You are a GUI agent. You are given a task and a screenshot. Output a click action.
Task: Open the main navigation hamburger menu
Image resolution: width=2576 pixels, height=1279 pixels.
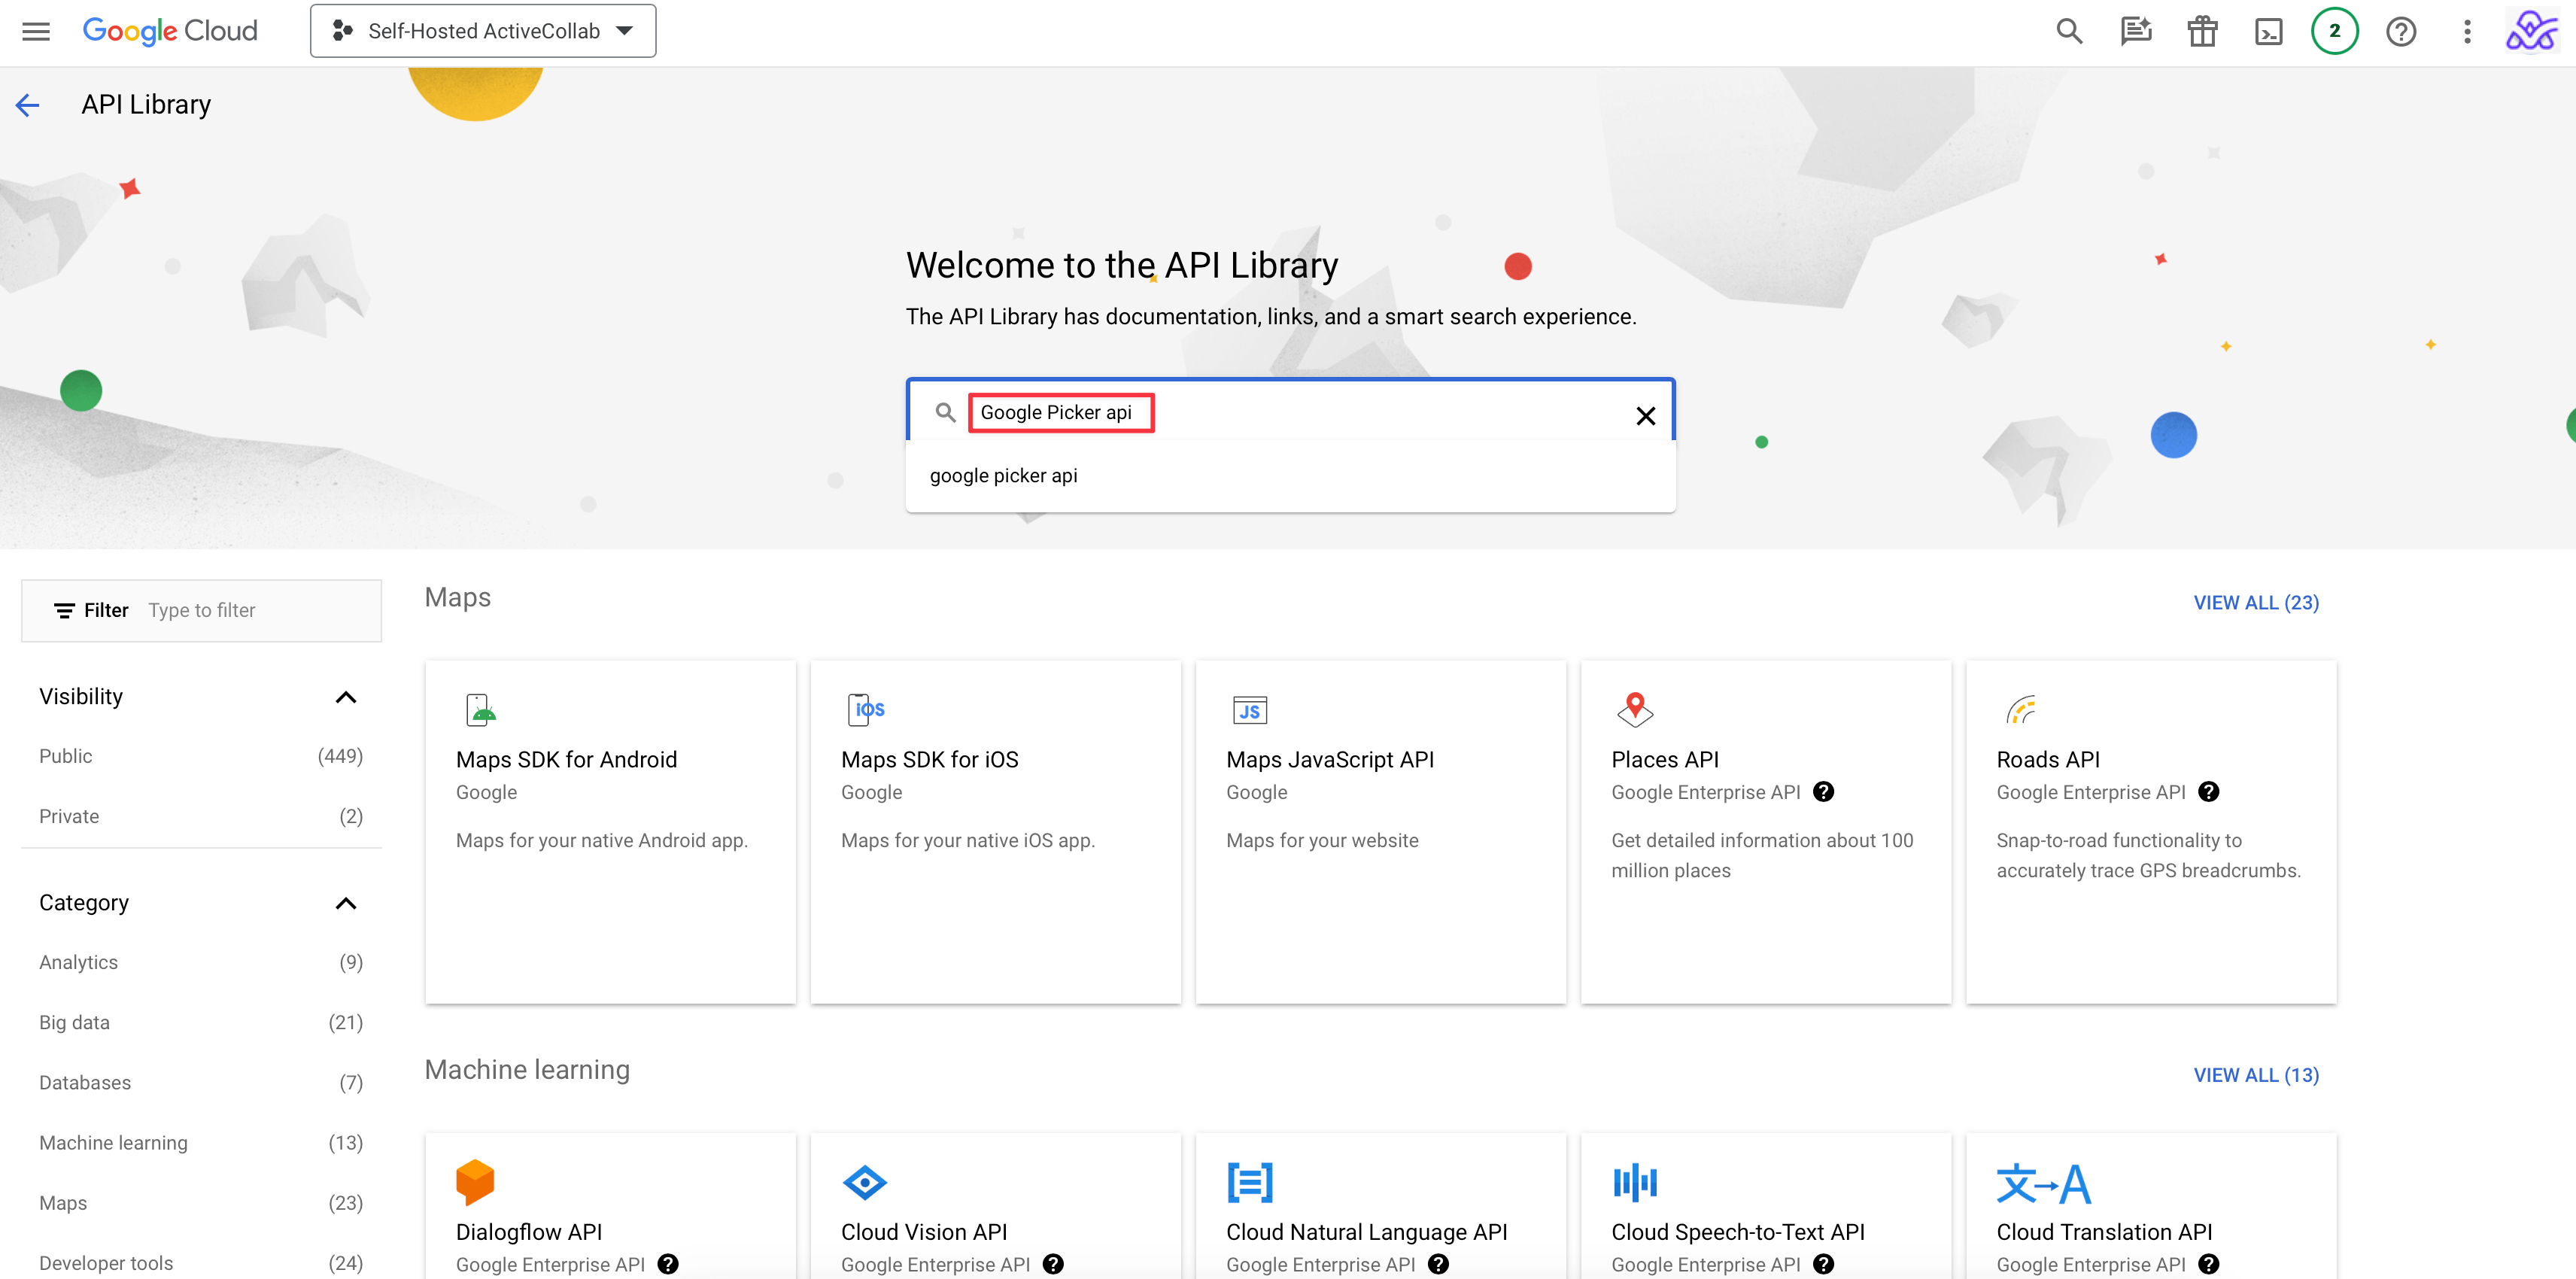pos(36,31)
